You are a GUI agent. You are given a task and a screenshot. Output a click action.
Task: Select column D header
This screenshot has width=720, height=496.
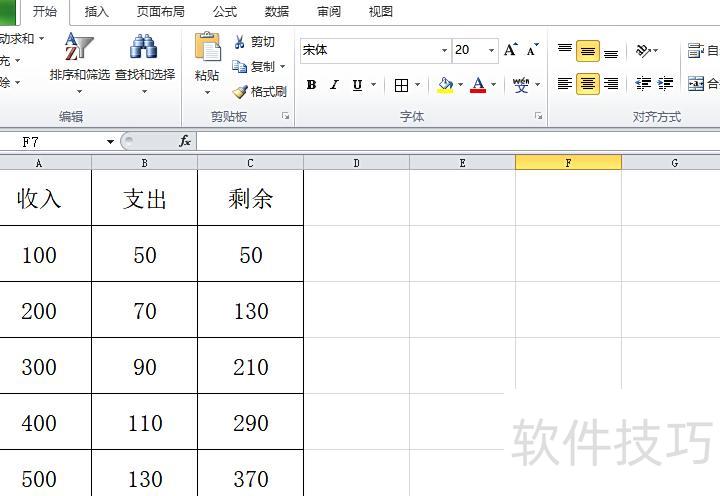click(356, 163)
